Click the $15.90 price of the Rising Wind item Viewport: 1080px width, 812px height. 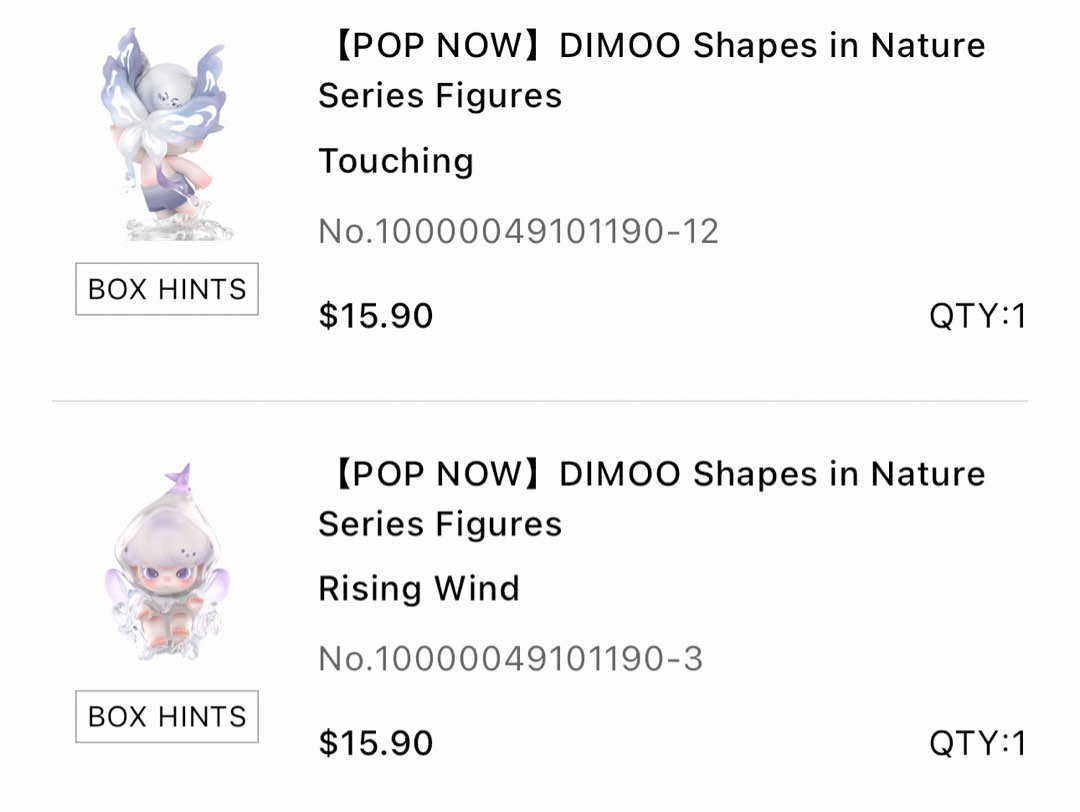(375, 743)
